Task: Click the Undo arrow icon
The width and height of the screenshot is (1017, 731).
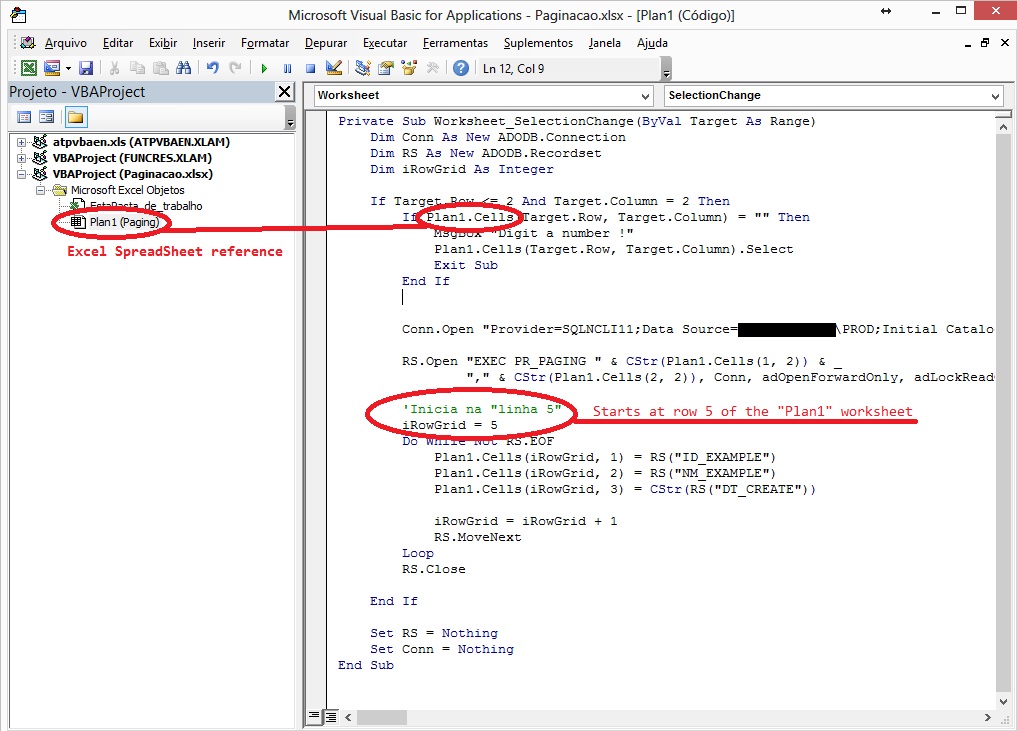Action: 212,68
